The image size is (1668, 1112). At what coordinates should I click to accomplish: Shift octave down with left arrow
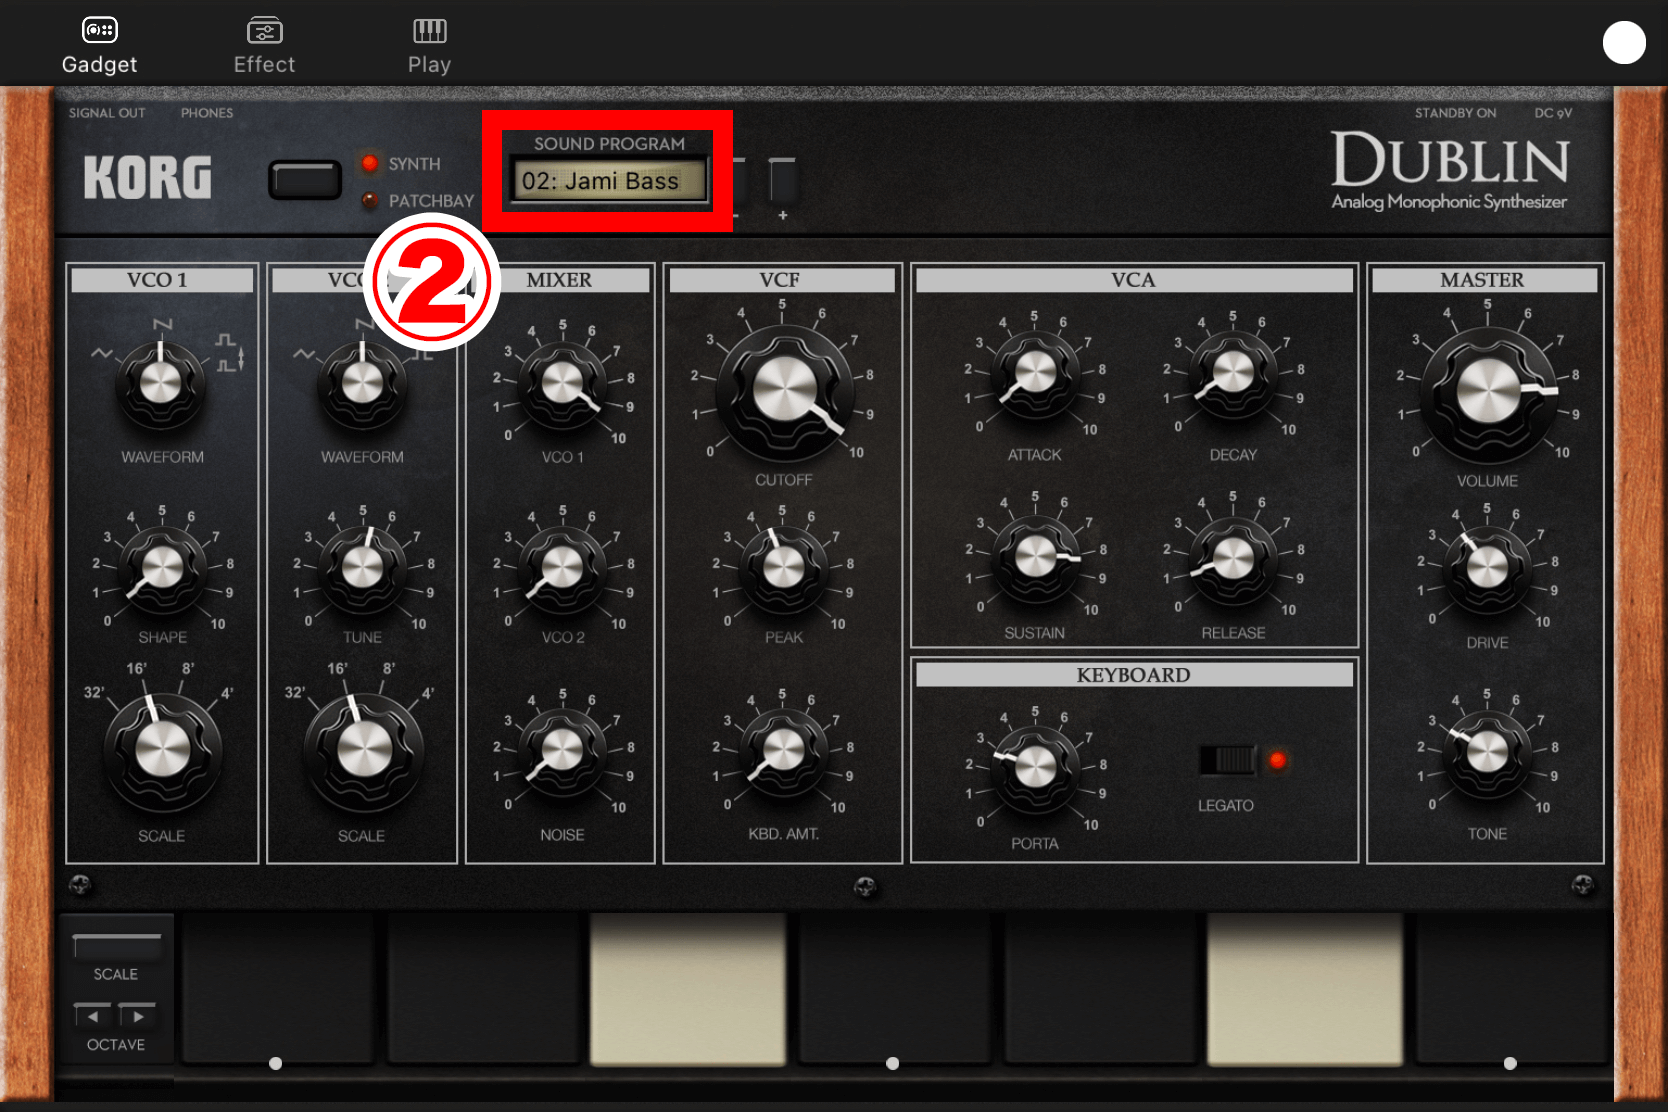[x=92, y=1015]
